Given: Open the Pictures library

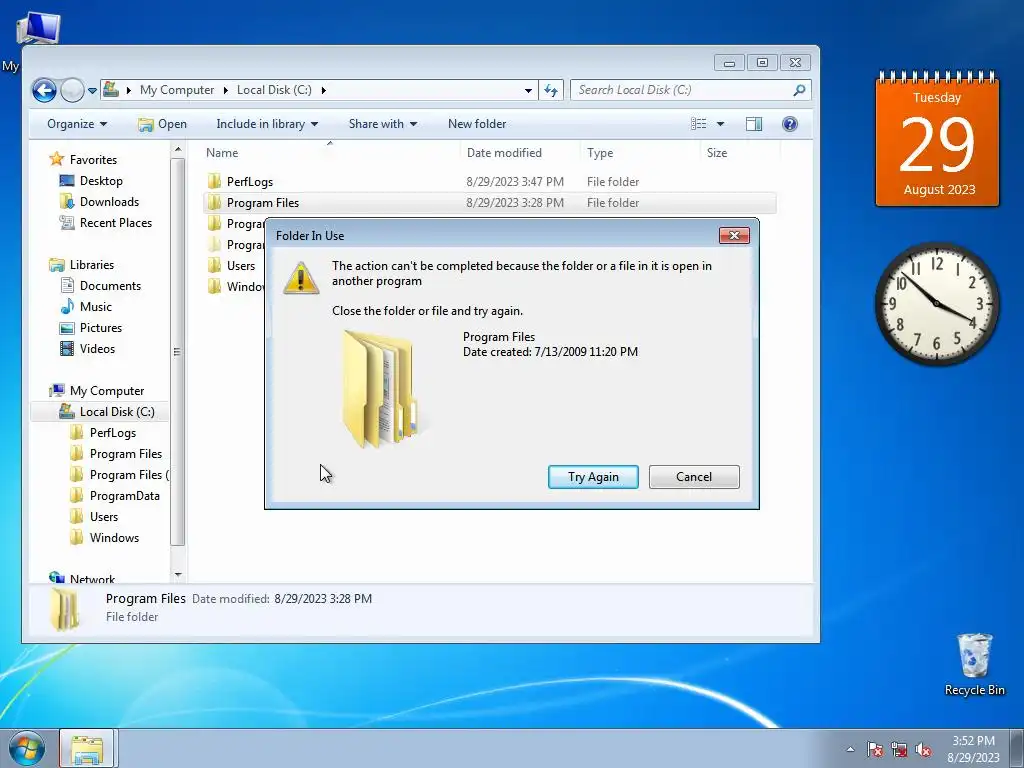Looking at the screenshot, I should coord(101,328).
